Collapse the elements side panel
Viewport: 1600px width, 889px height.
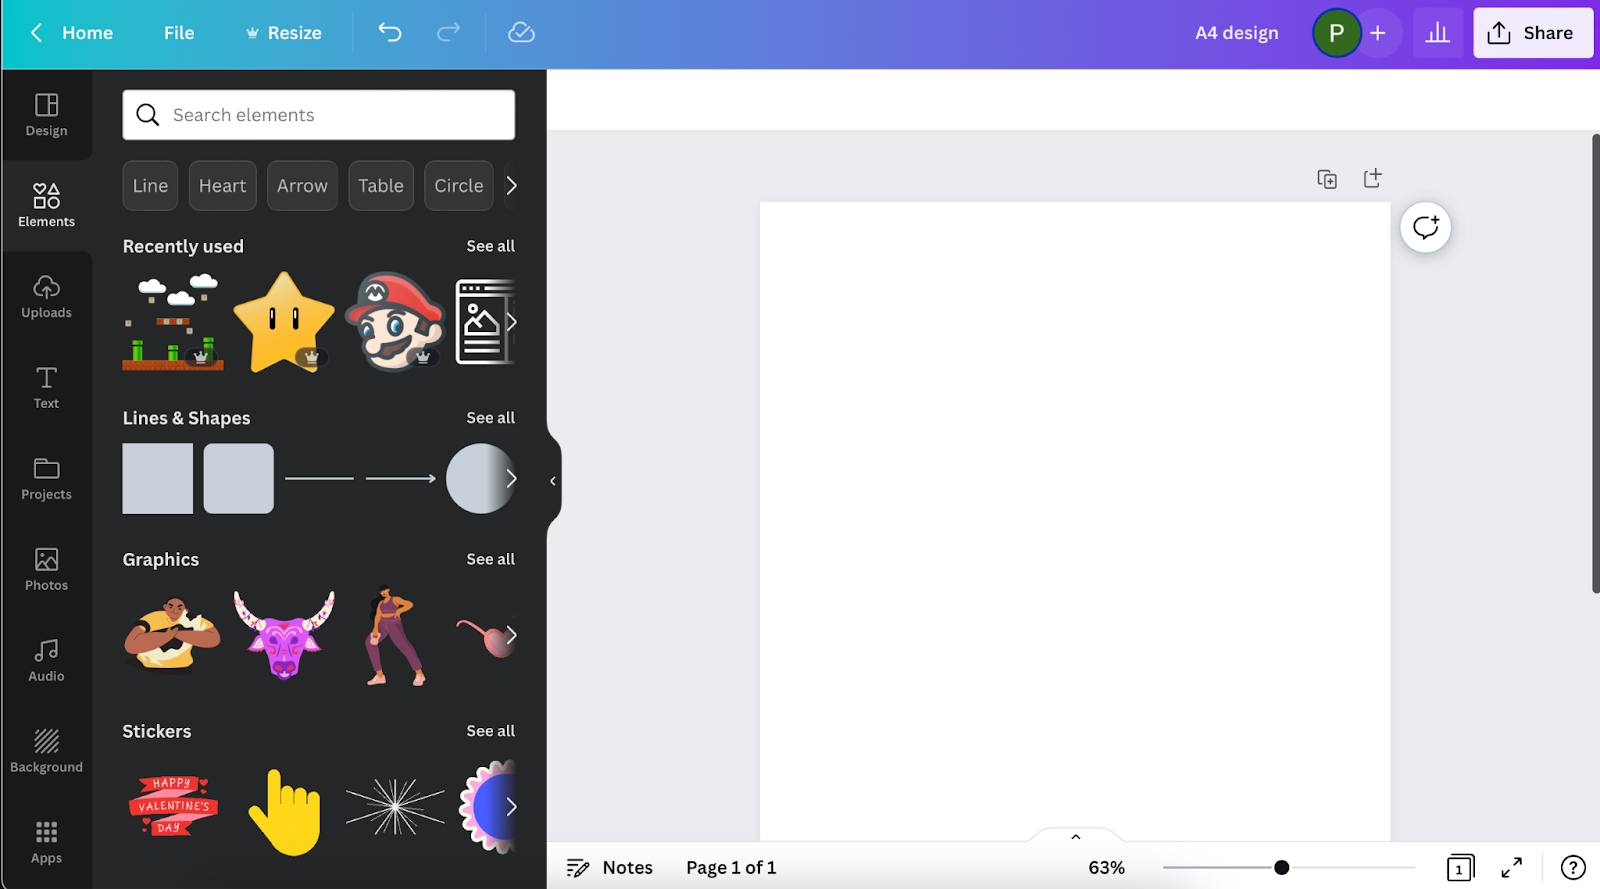point(553,481)
